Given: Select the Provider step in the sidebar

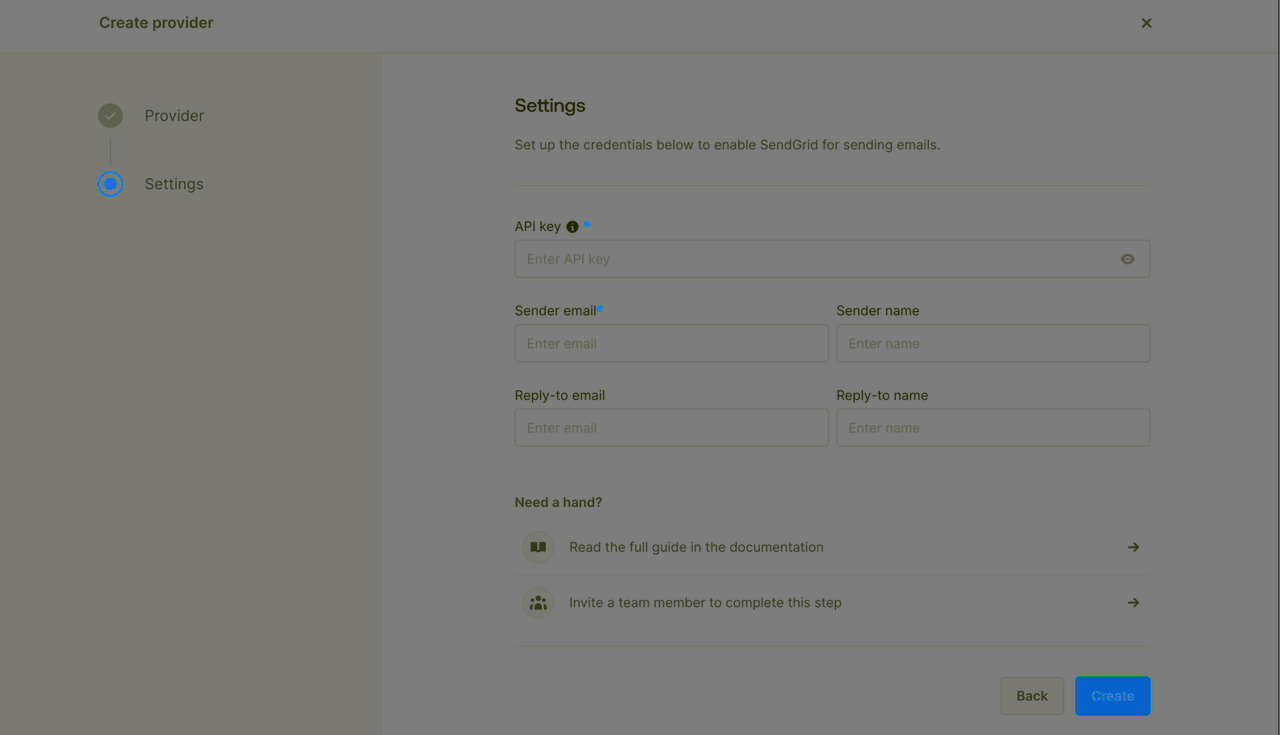Looking at the screenshot, I should click(173, 115).
